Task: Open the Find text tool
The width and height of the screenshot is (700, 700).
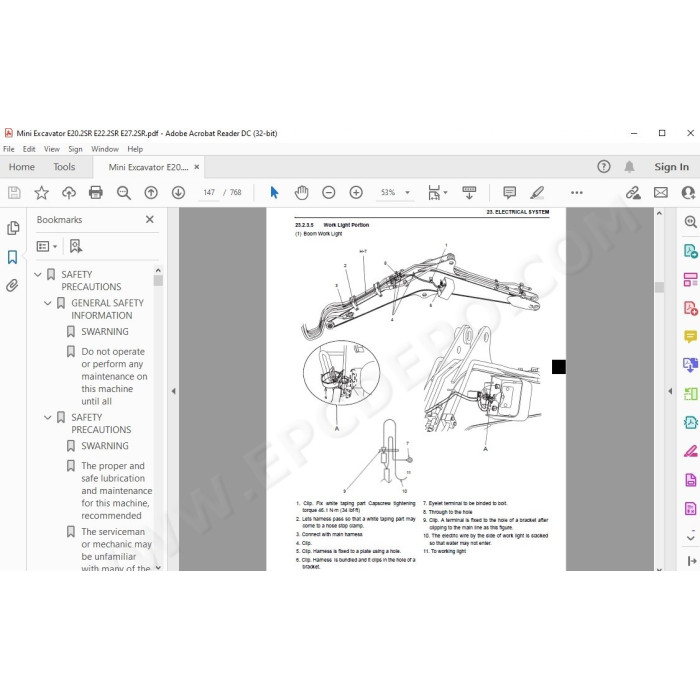Action: [124, 192]
